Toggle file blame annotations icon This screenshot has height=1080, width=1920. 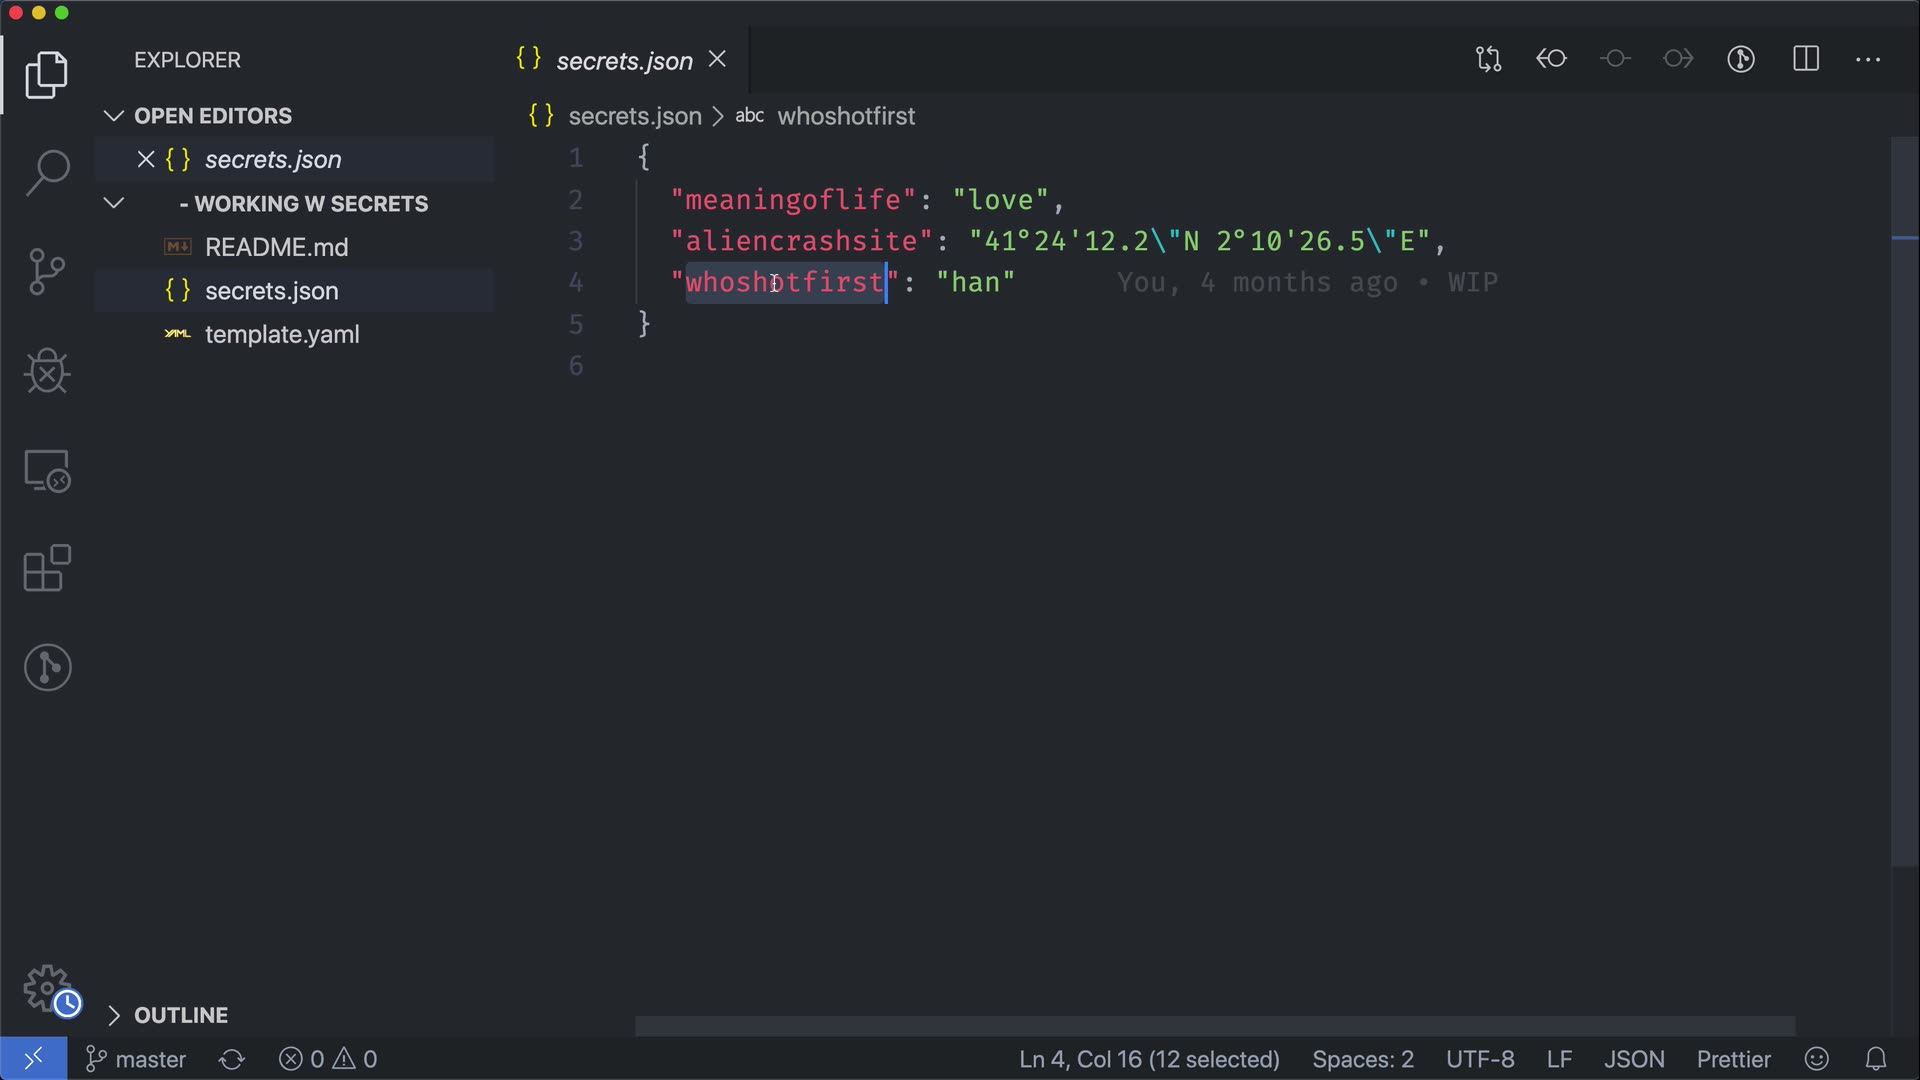pos(1741,59)
